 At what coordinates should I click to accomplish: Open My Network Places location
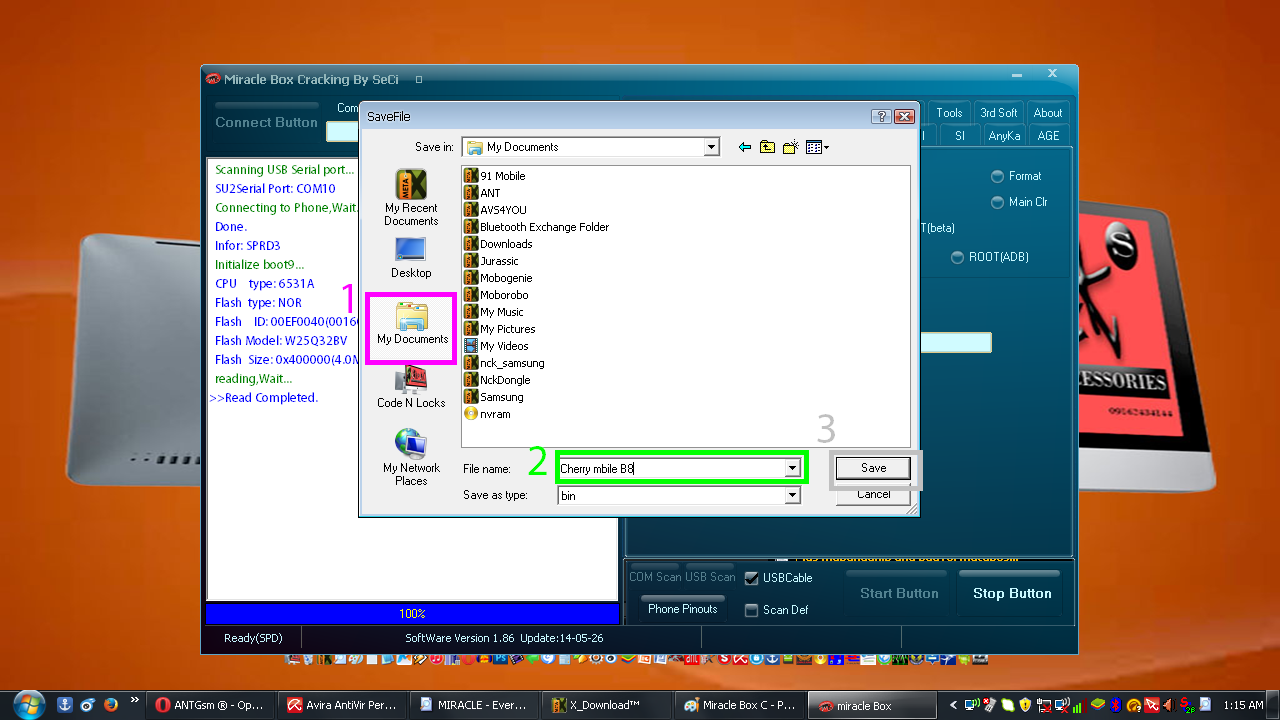(411, 457)
